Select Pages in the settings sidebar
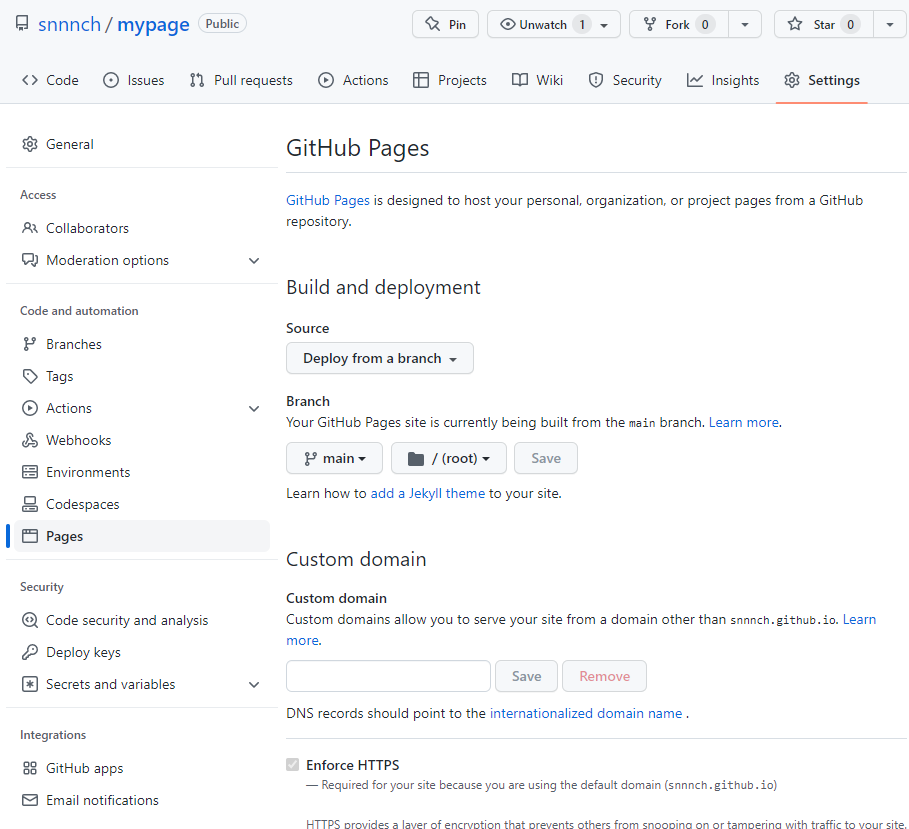This screenshot has width=909, height=829. 143,536
